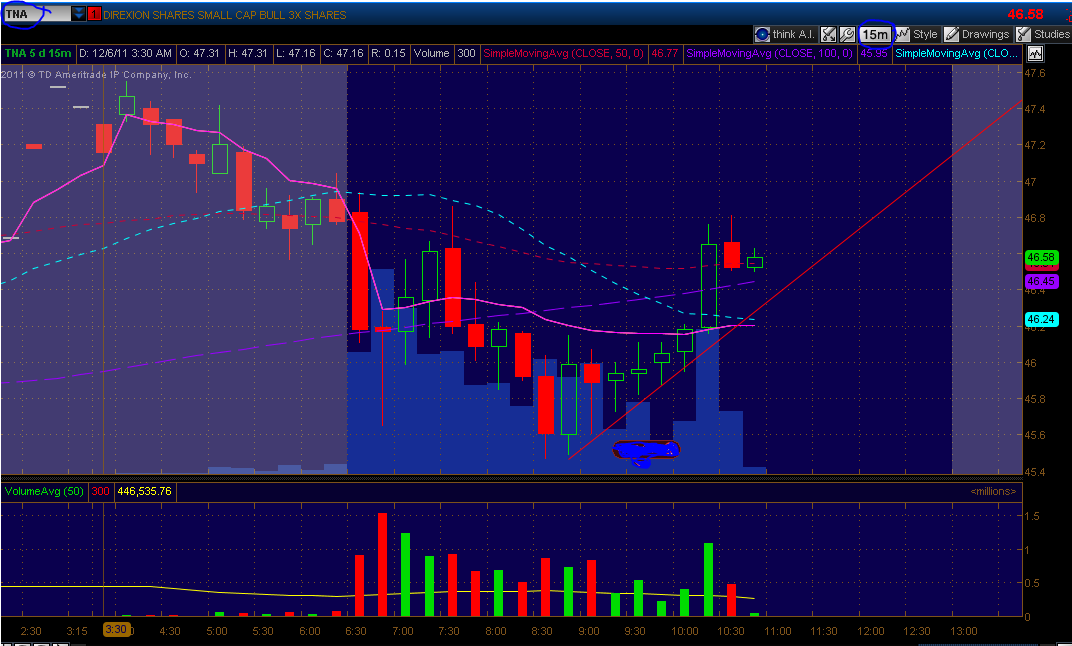Open the Studies button
This screenshot has height=646, width=1072.
tap(1043, 34)
